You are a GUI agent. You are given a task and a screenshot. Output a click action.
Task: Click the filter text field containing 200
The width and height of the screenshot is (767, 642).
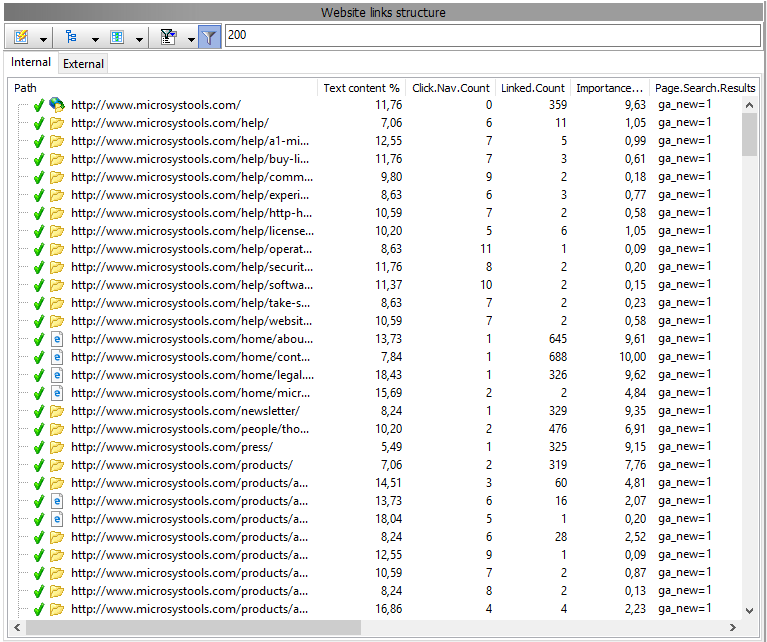[x=490, y=35]
